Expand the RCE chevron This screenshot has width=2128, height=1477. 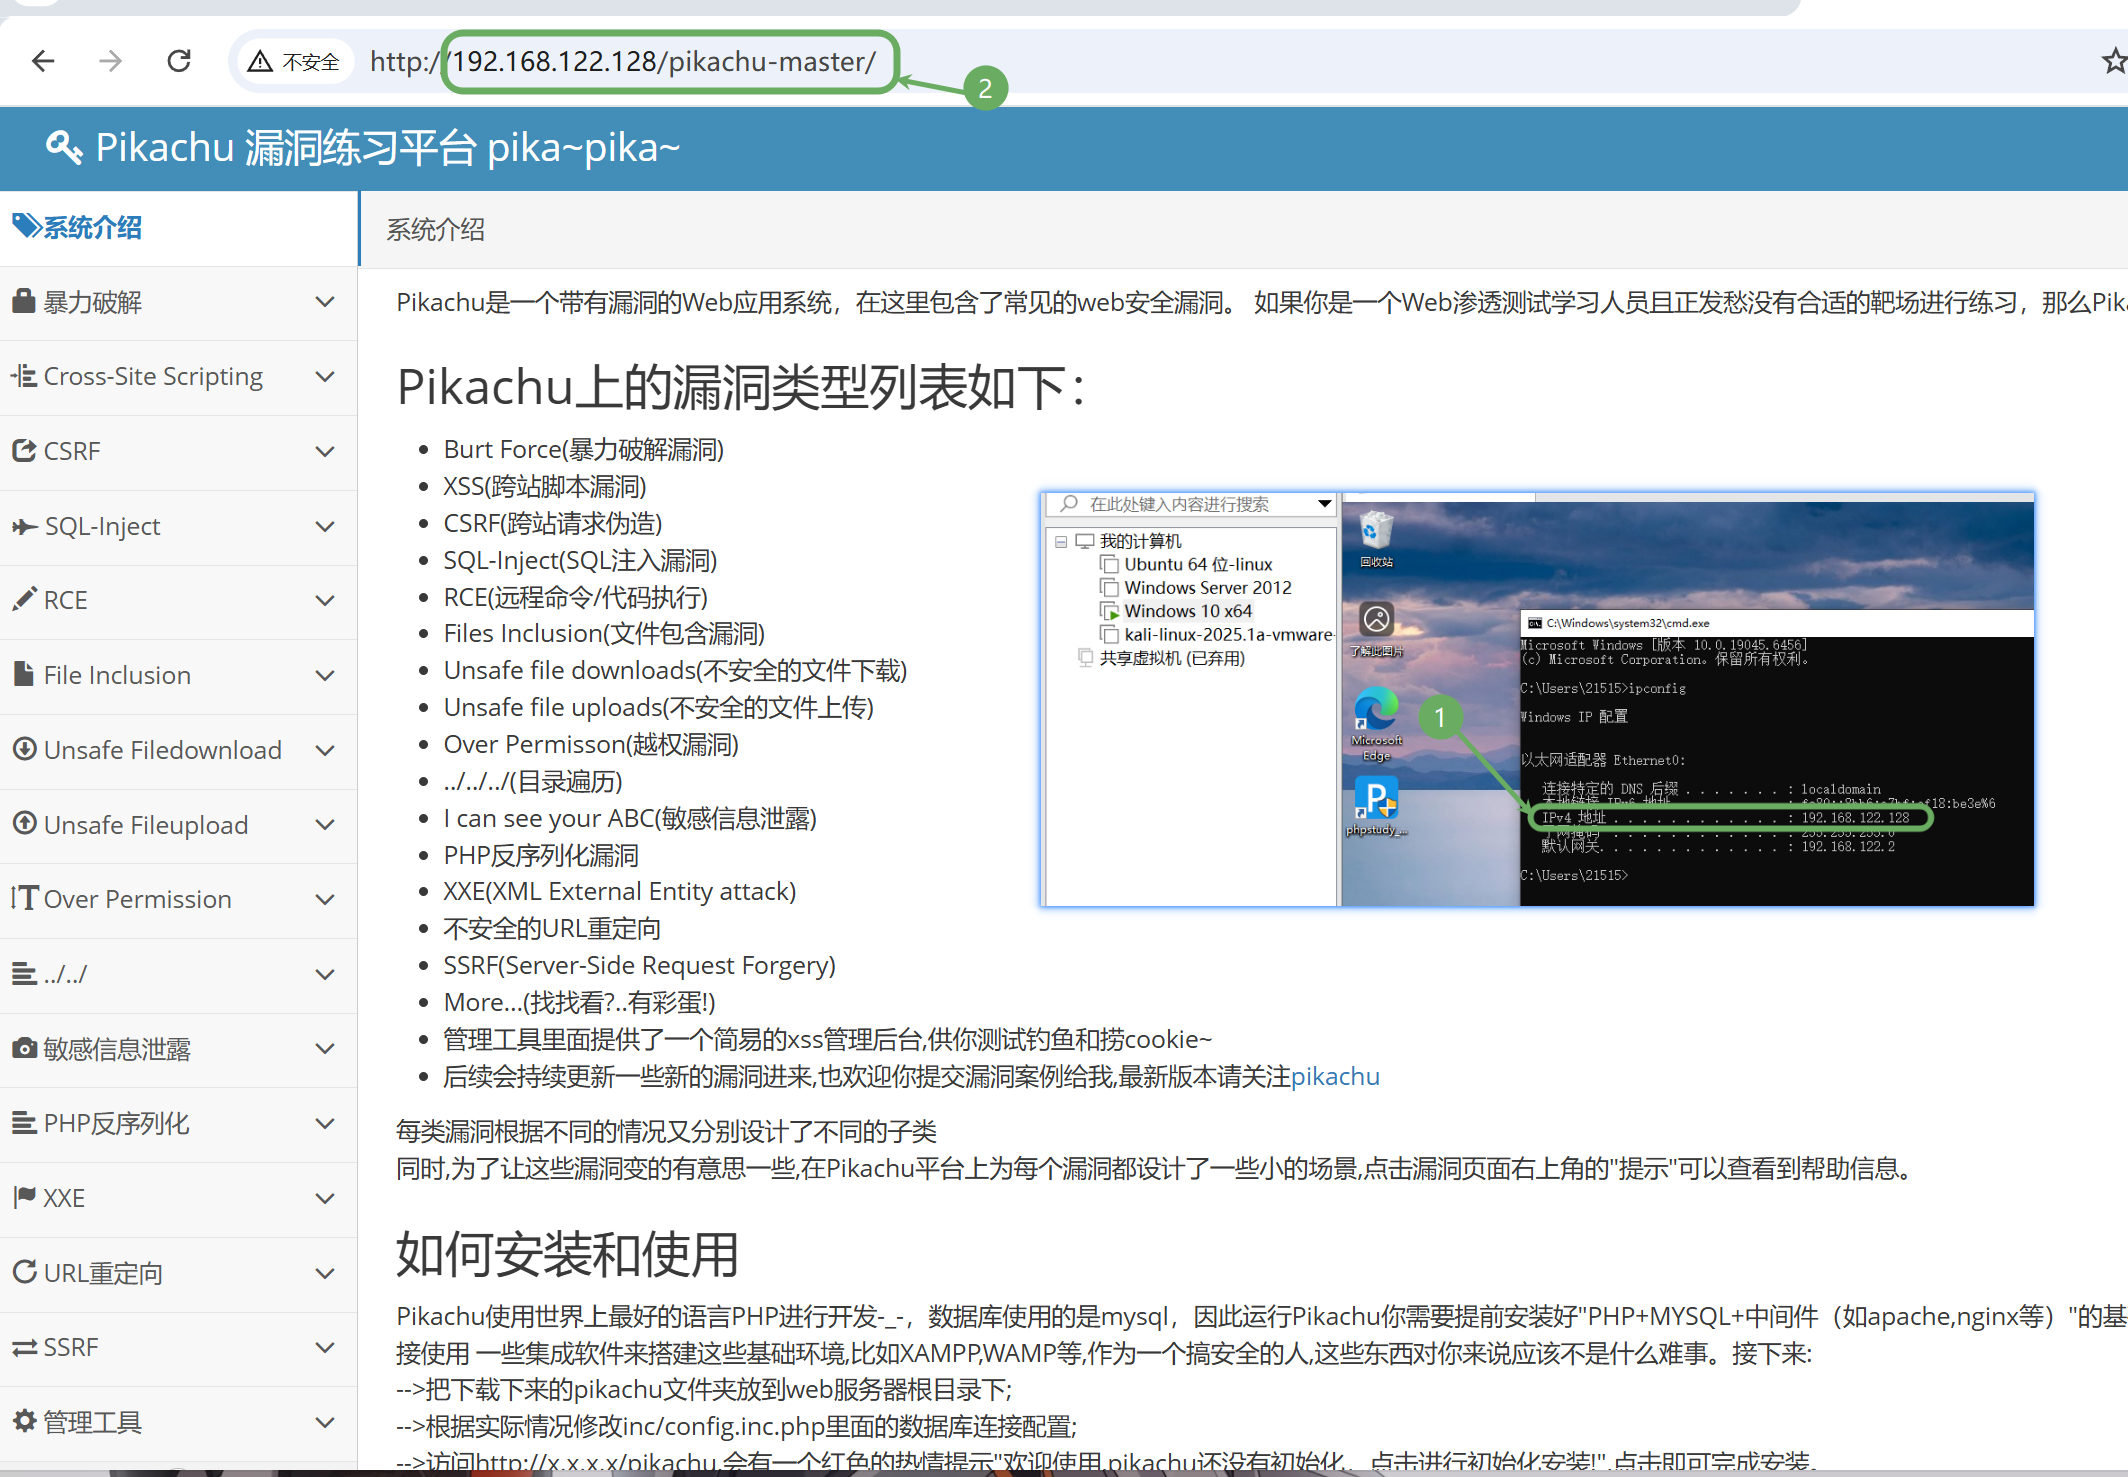click(x=325, y=600)
